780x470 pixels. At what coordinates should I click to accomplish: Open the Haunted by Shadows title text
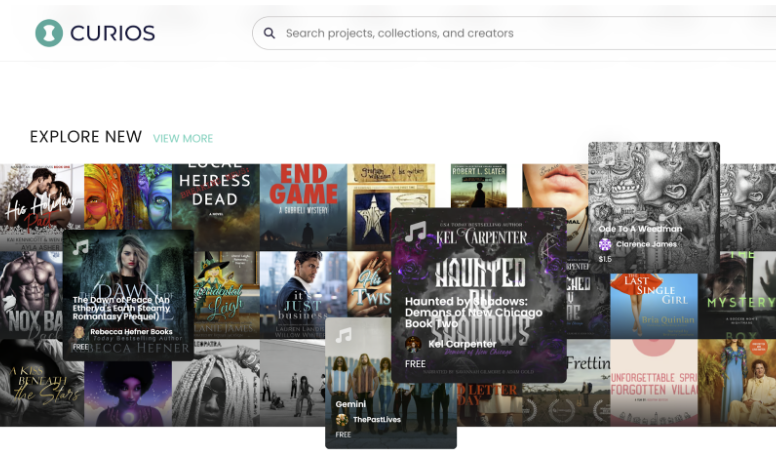tap(473, 312)
